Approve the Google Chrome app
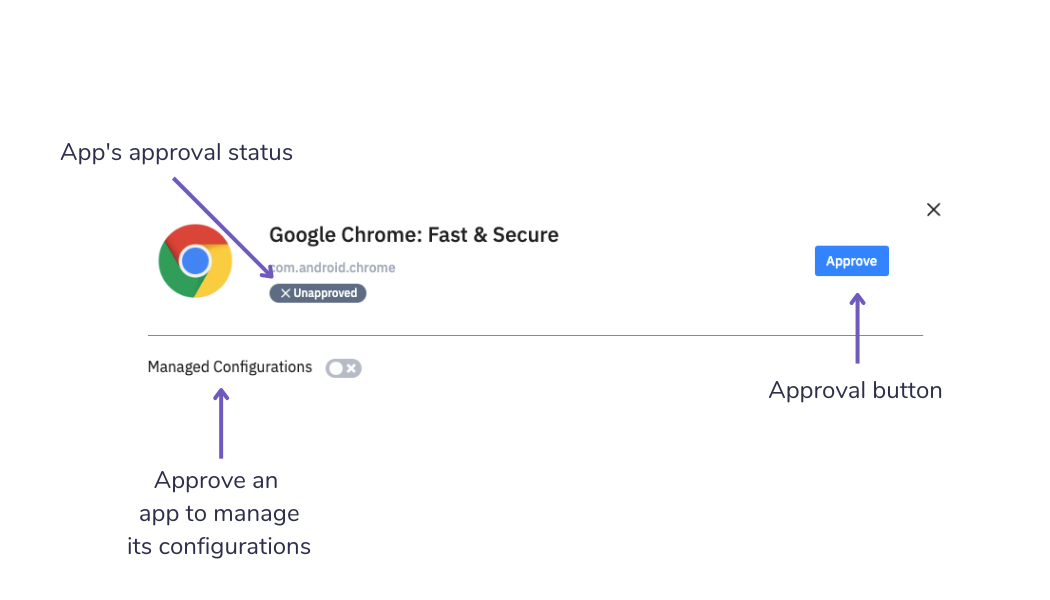The width and height of the screenshot is (1050, 600). (851, 260)
